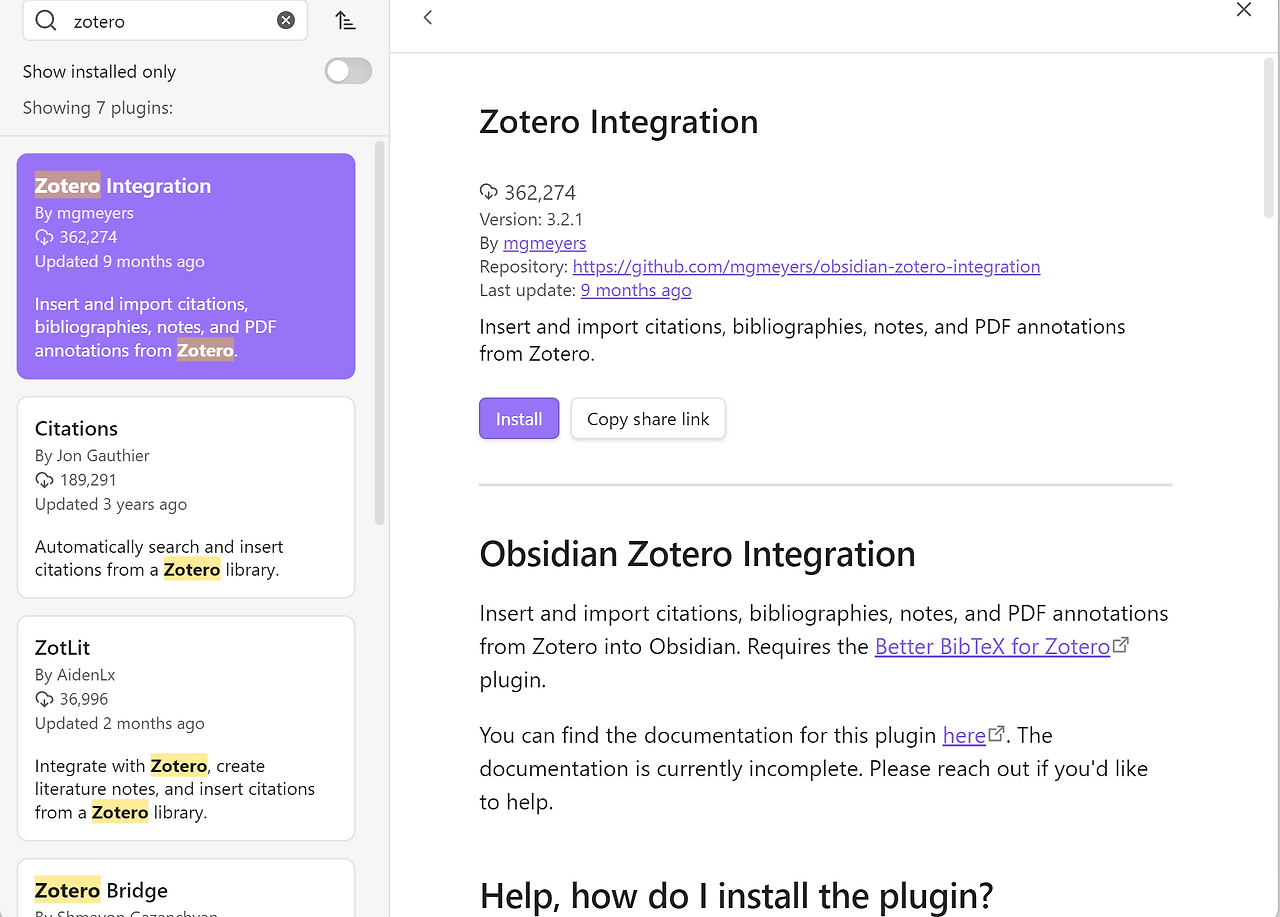Click the 'Show installed only' label

point(99,72)
